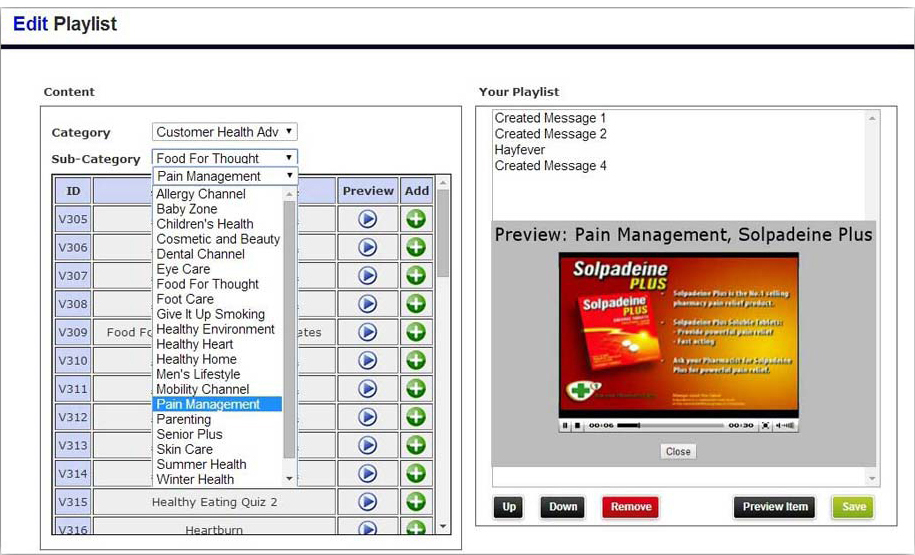Add item V305 to playlist
Image resolution: width=915 pixels, height=555 pixels.
[415, 219]
